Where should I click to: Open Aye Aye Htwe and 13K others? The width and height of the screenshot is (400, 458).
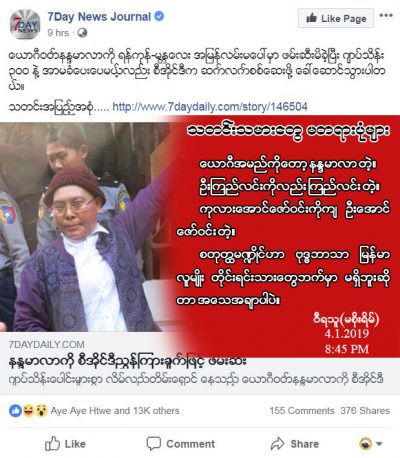(115, 411)
